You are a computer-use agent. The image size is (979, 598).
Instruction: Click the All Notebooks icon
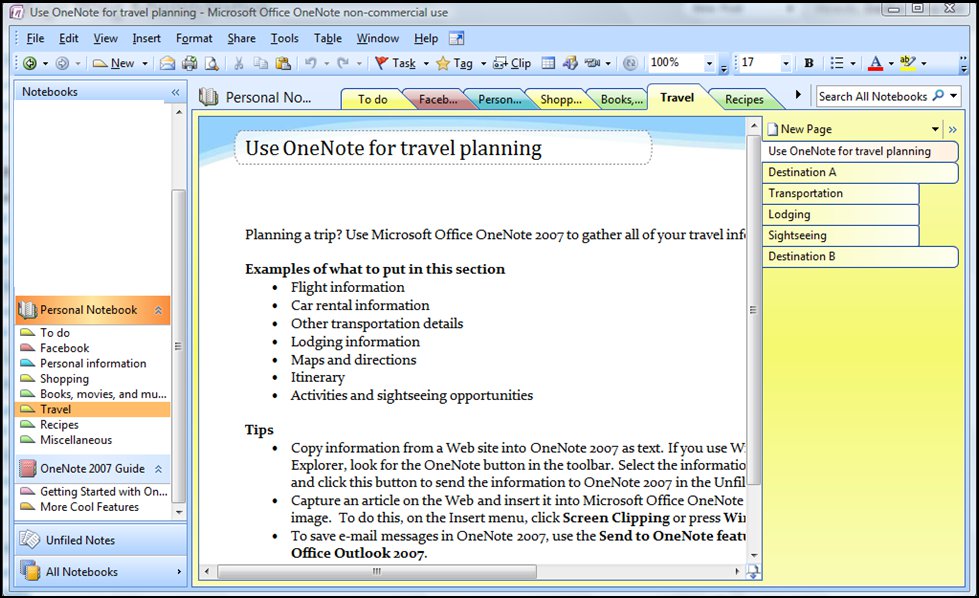point(29,571)
